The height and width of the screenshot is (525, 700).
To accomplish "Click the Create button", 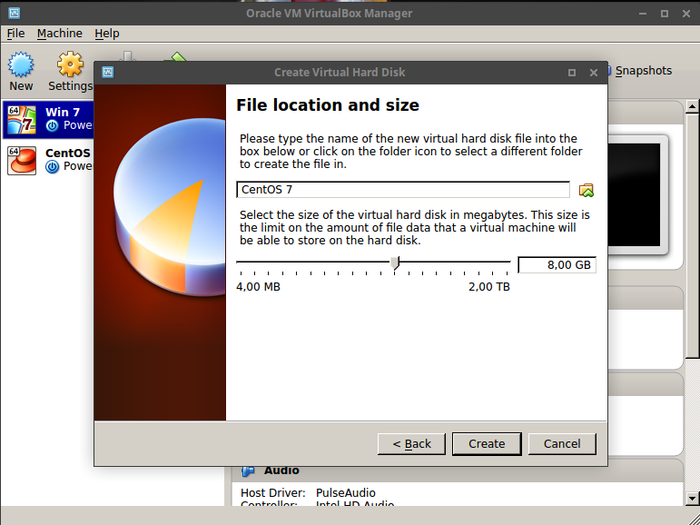I will (x=487, y=444).
